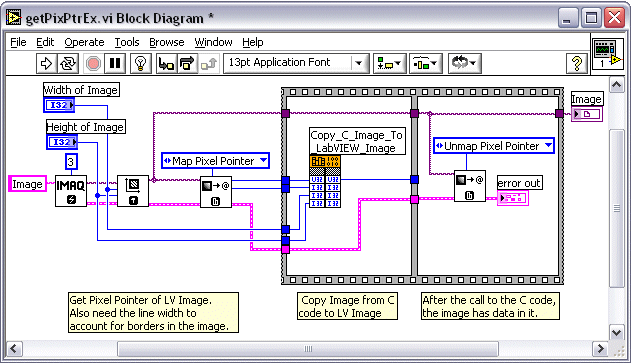631x363 pixels.
Task: Click the Pause button in toolbar
Action: pos(115,64)
